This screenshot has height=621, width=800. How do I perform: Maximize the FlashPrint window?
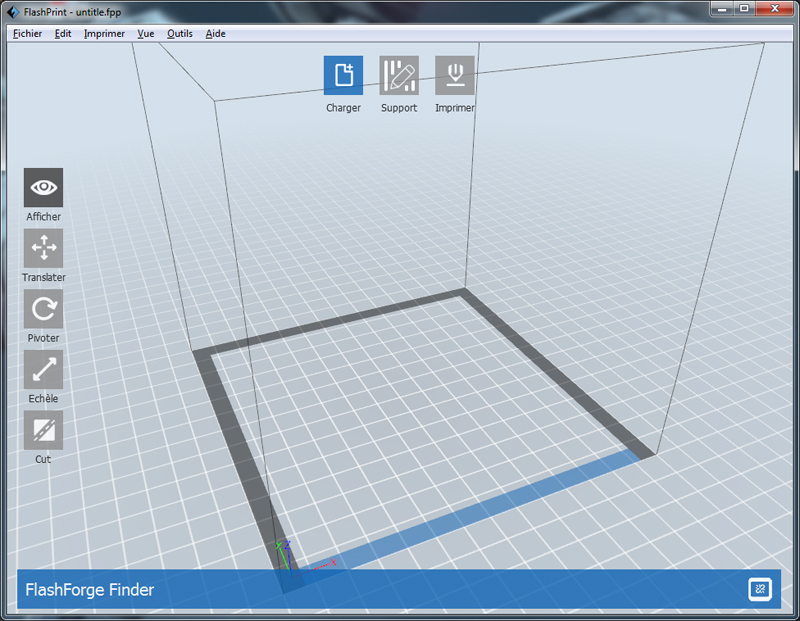coord(744,9)
